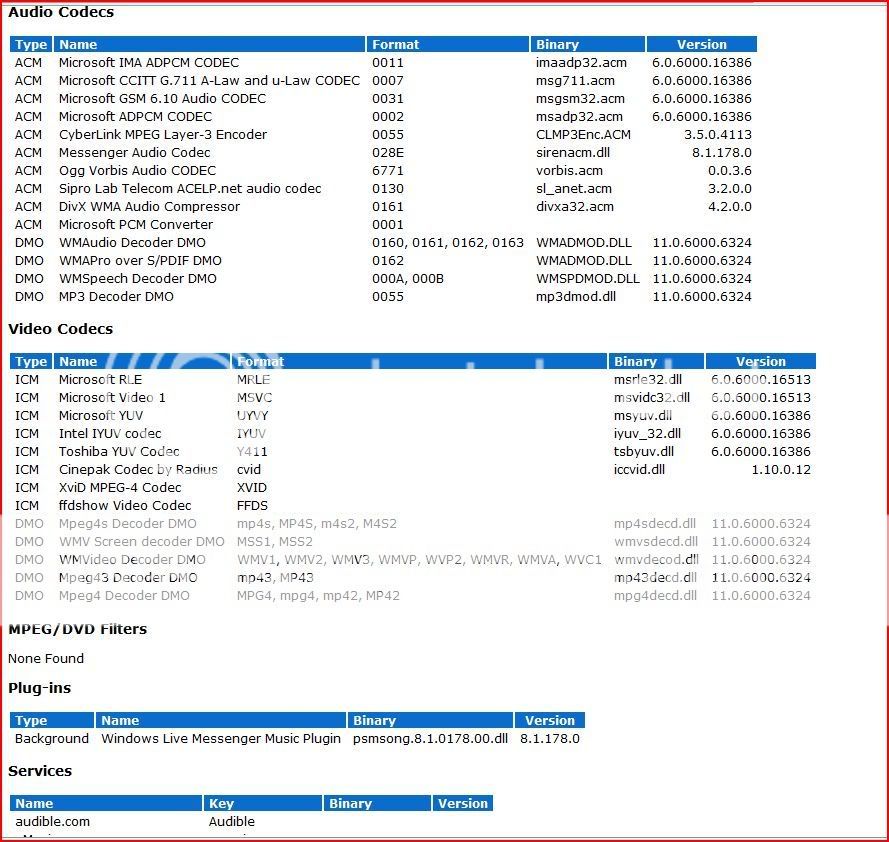This screenshot has height=842, width=889.
Task: Click the MP3 Decoder DMO entry
Action: tap(115, 296)
